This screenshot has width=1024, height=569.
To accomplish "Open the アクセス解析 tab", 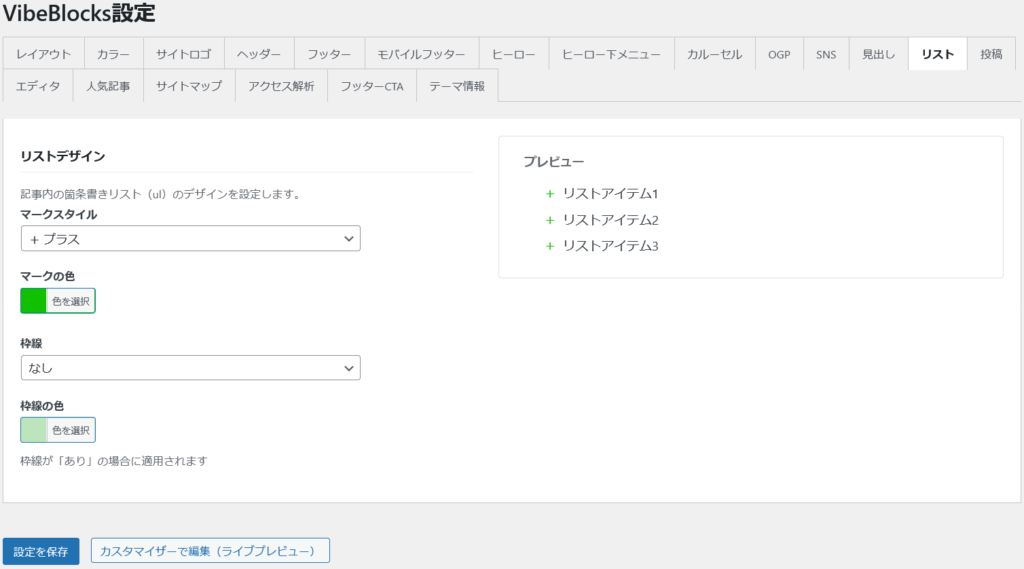I will pyautogui.click(x=281, y=86).
